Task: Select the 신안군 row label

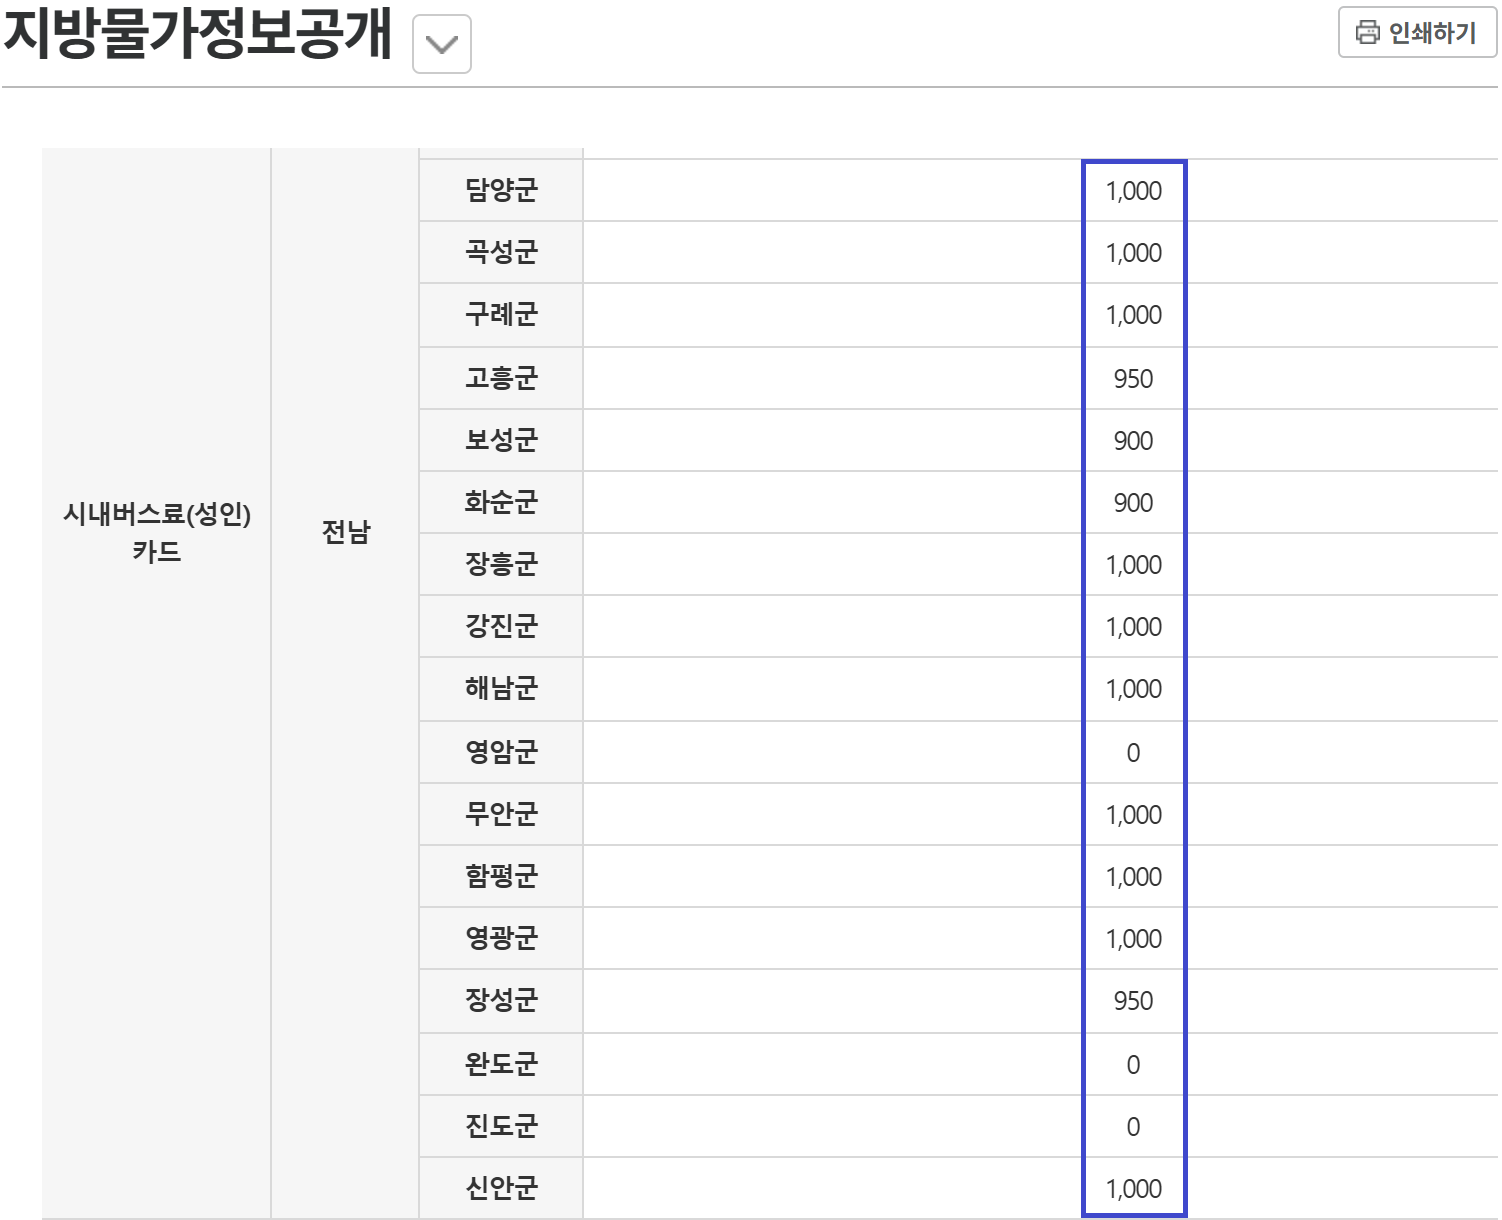Action: (x=501, y=1188)
